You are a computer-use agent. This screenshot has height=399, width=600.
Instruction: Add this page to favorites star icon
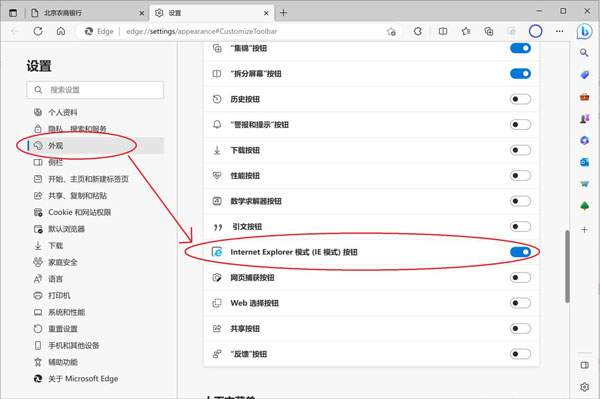391,31
